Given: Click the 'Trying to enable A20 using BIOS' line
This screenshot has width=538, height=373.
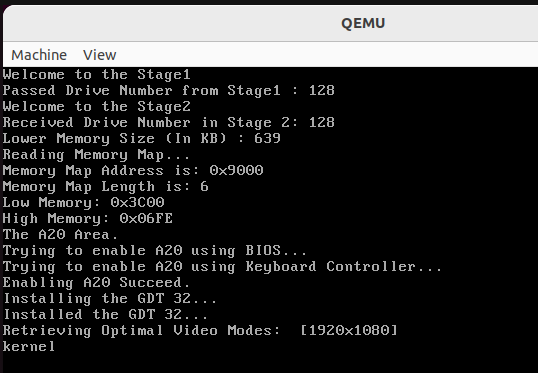Looking at the screenshot, I should point(154,251).
